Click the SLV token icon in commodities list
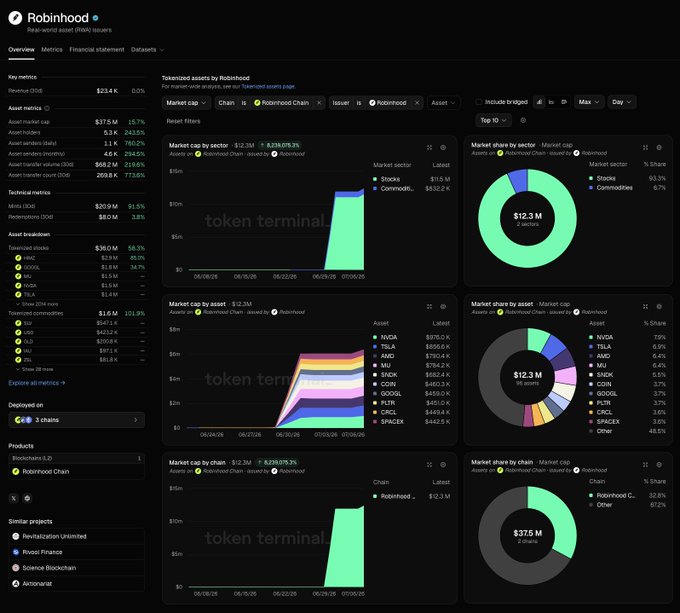Viewport: 680px width, 613px height. click(x=18, y=323)
